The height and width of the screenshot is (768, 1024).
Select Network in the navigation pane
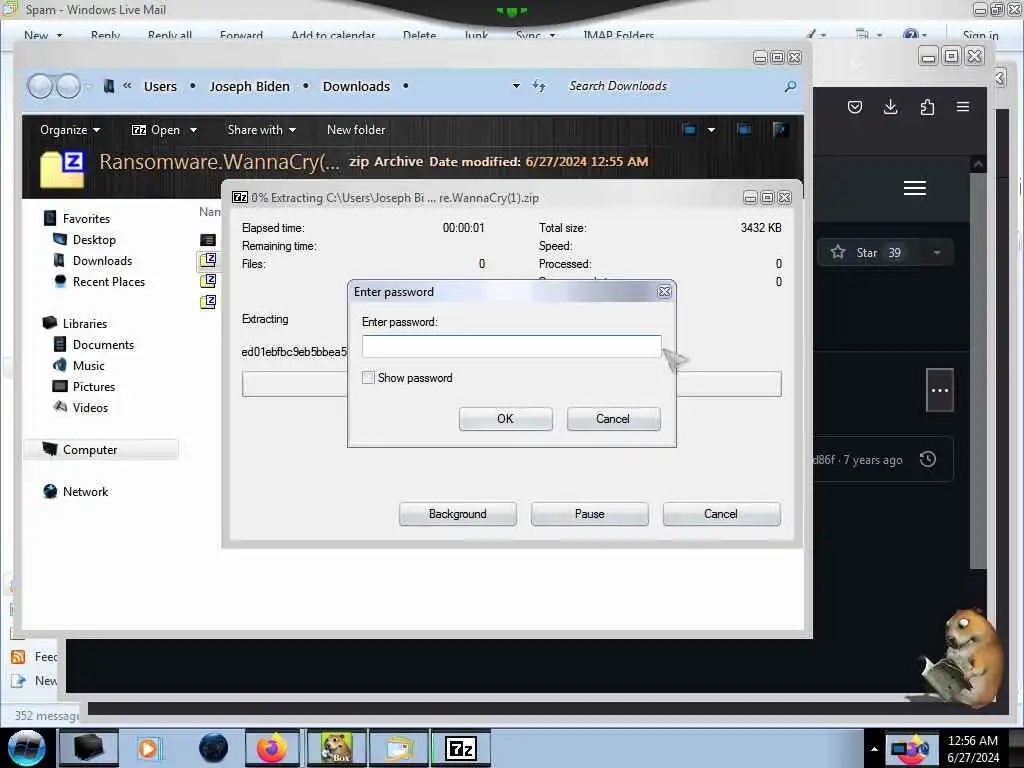click(x=86, y=492)
